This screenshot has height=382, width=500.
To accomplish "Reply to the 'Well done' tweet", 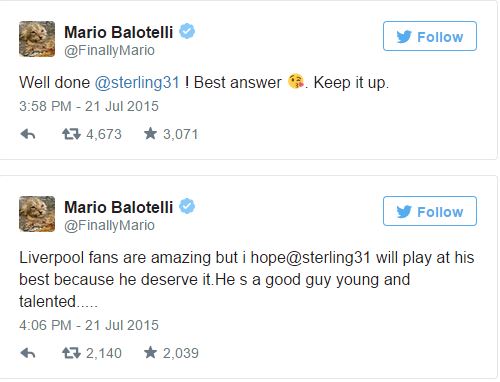I will click(28, 134).
